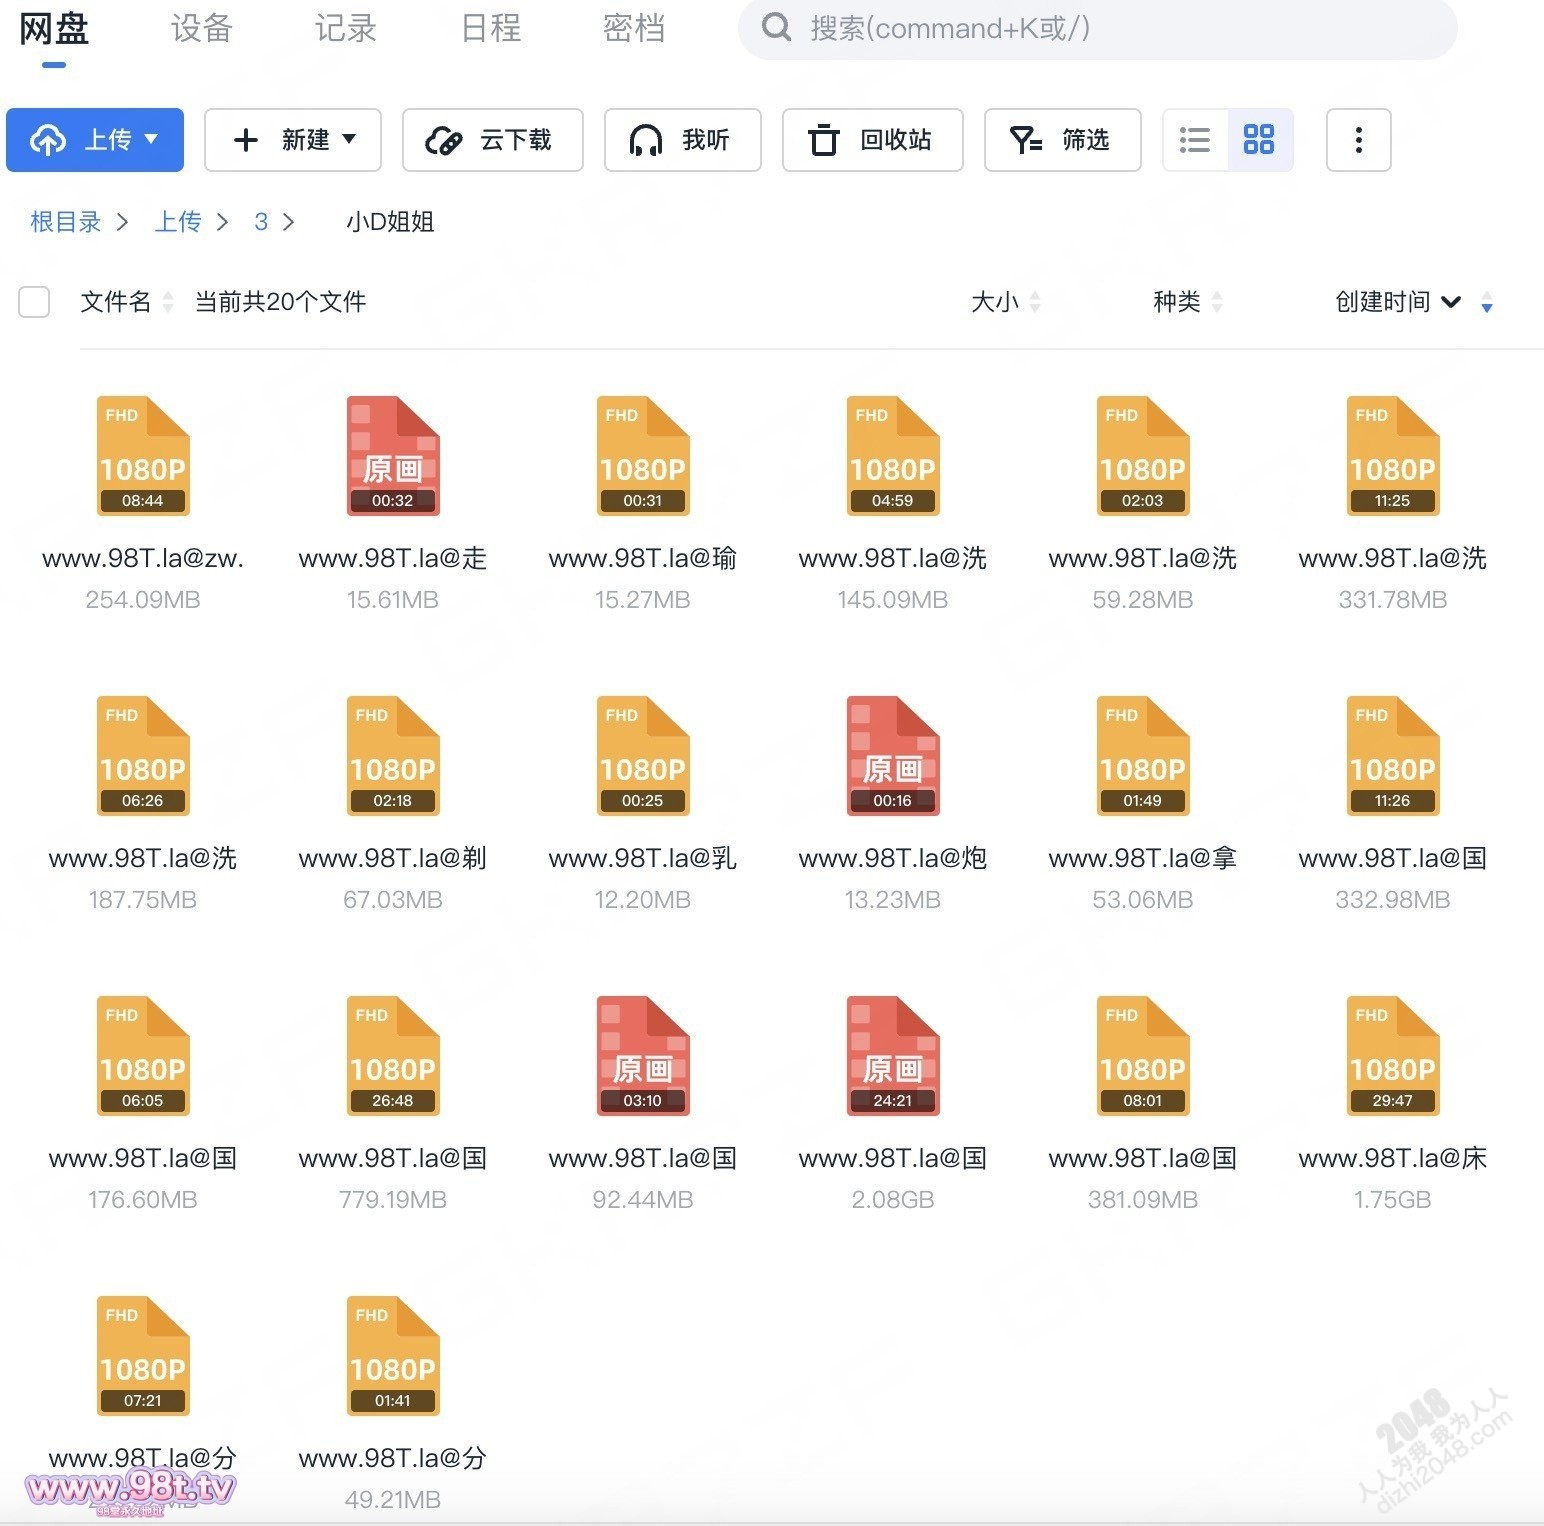Click the 筛选 filter button
This screenshot has width=1544, height=1526.
1062,140
